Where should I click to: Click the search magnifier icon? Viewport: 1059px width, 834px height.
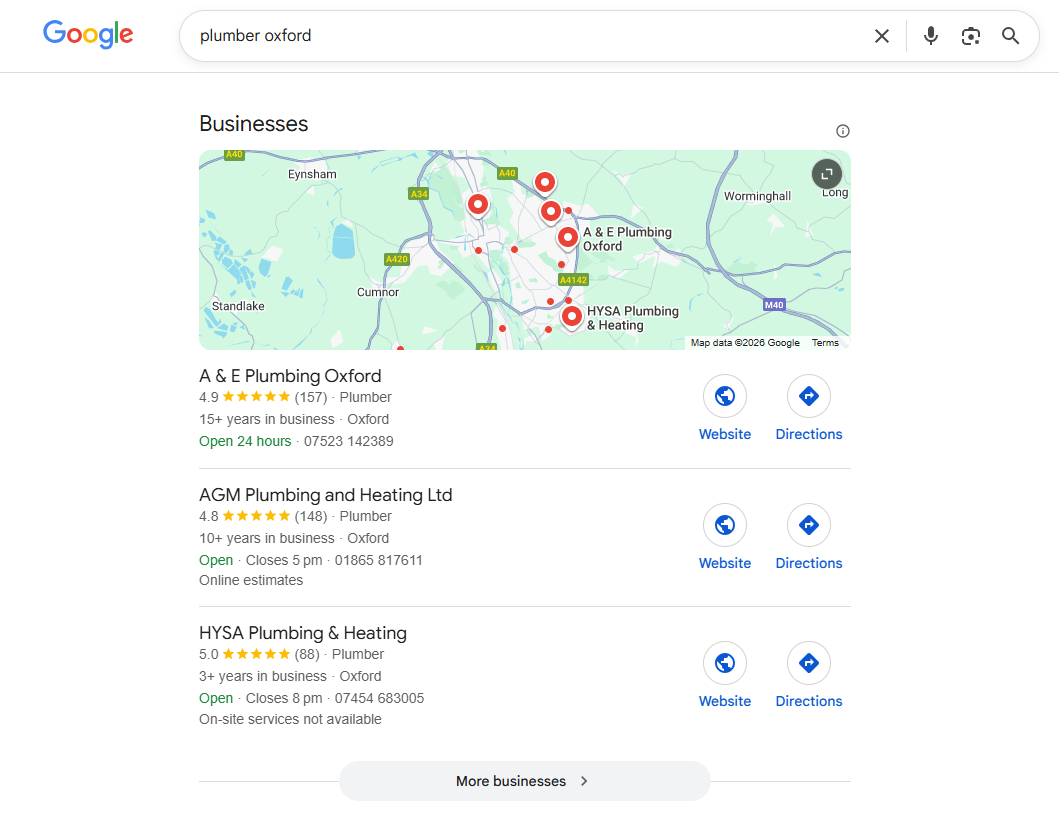pos(1010,35)
